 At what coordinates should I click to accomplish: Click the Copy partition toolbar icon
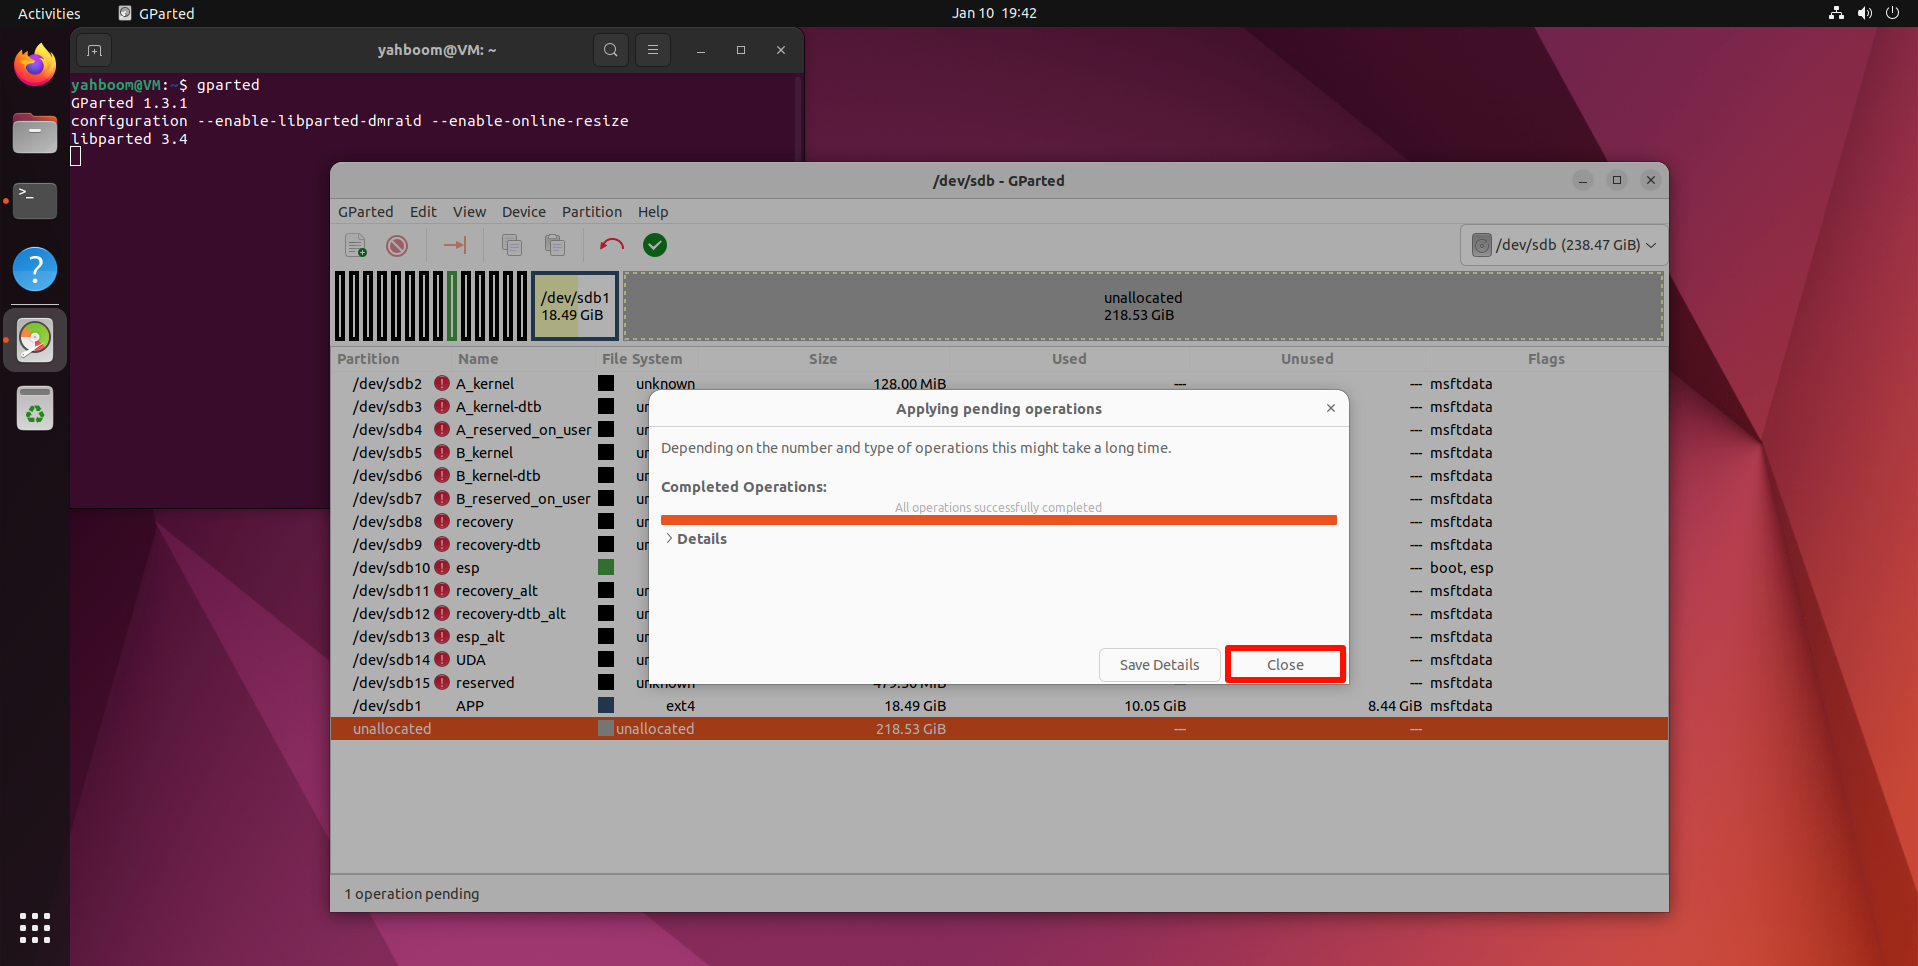(x=512, y=246)
